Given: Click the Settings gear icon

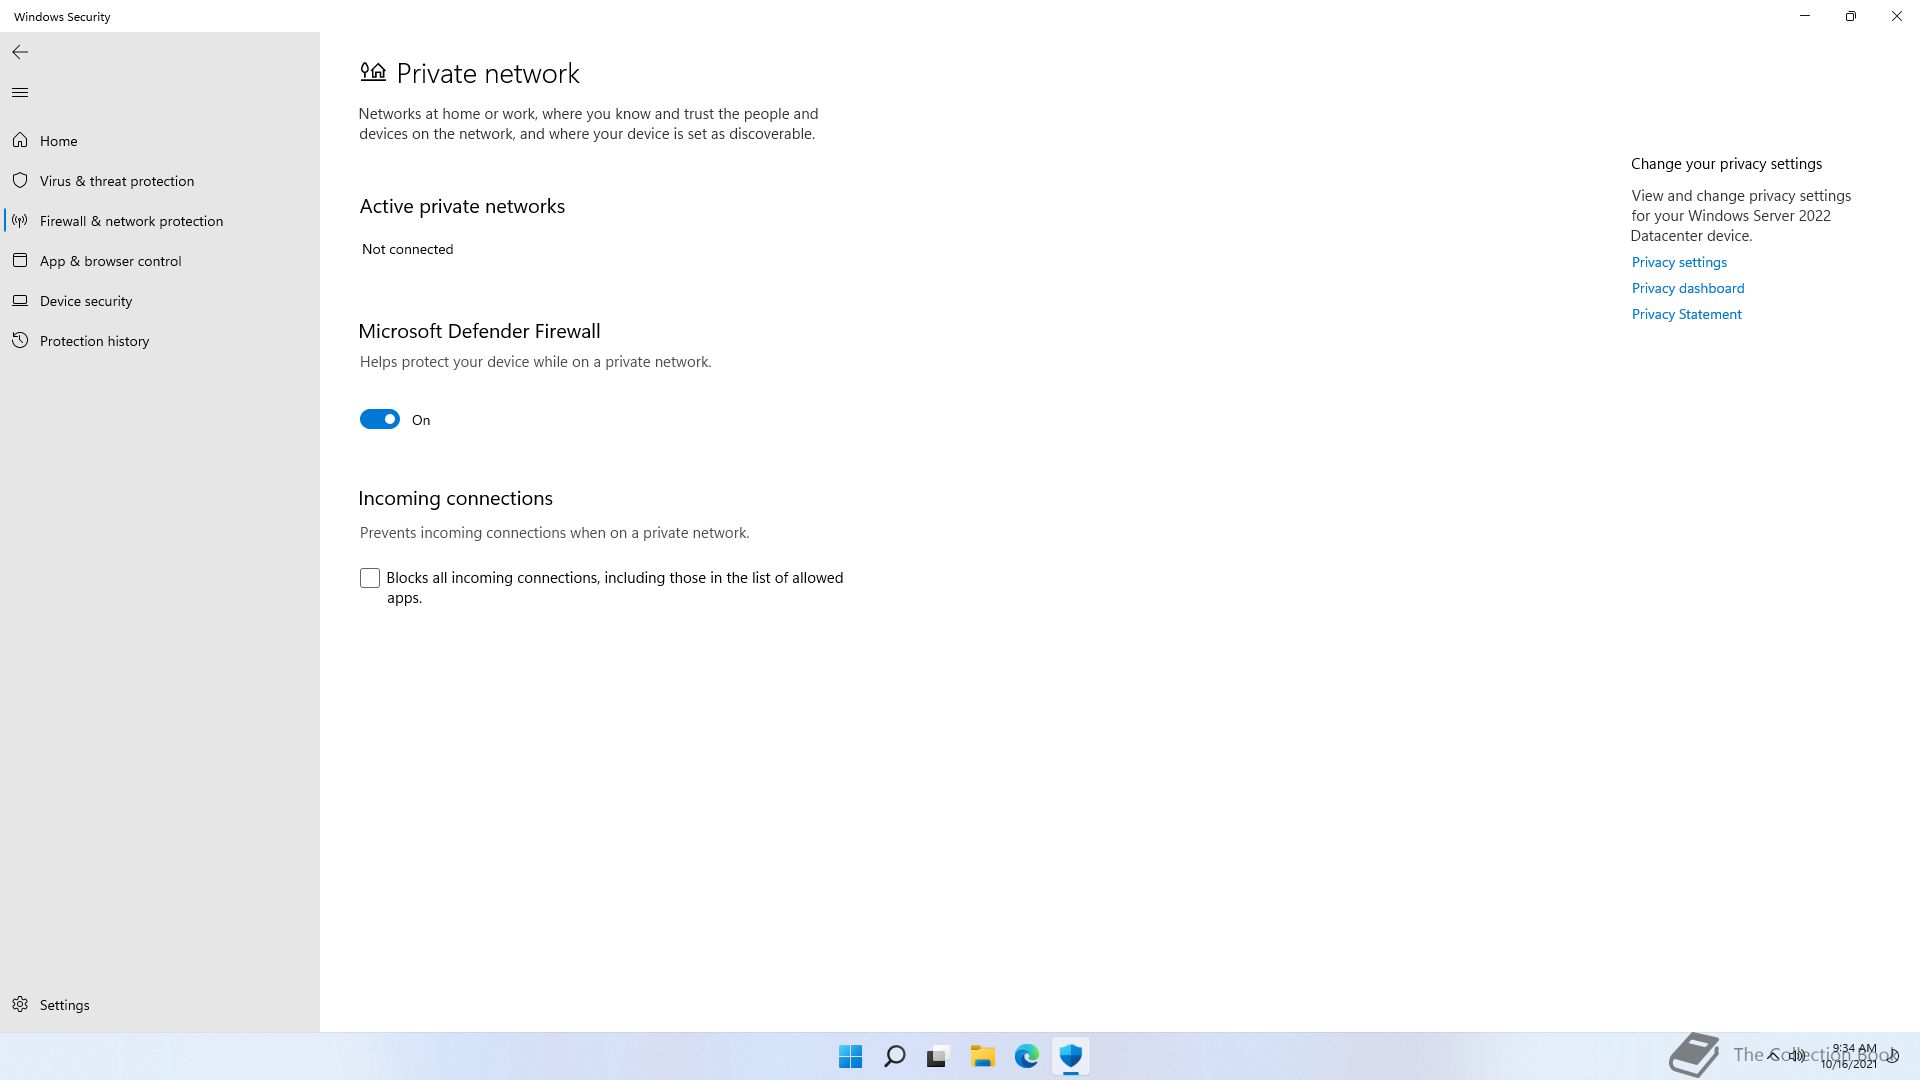Looking at the screenshot, I should 20,1005.
